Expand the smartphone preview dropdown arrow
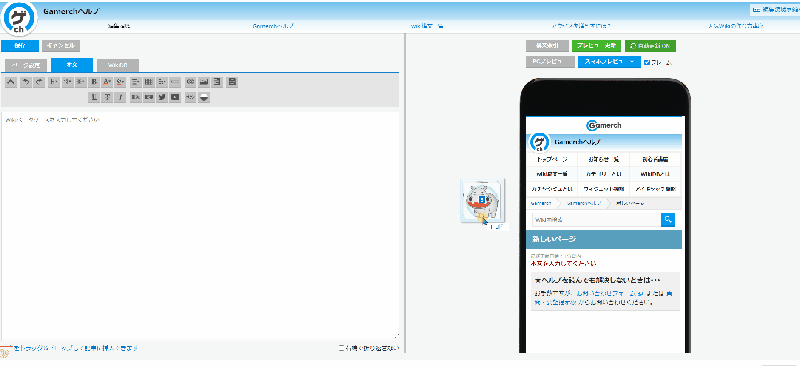This screenshot has width=800, height=369. 633,62
